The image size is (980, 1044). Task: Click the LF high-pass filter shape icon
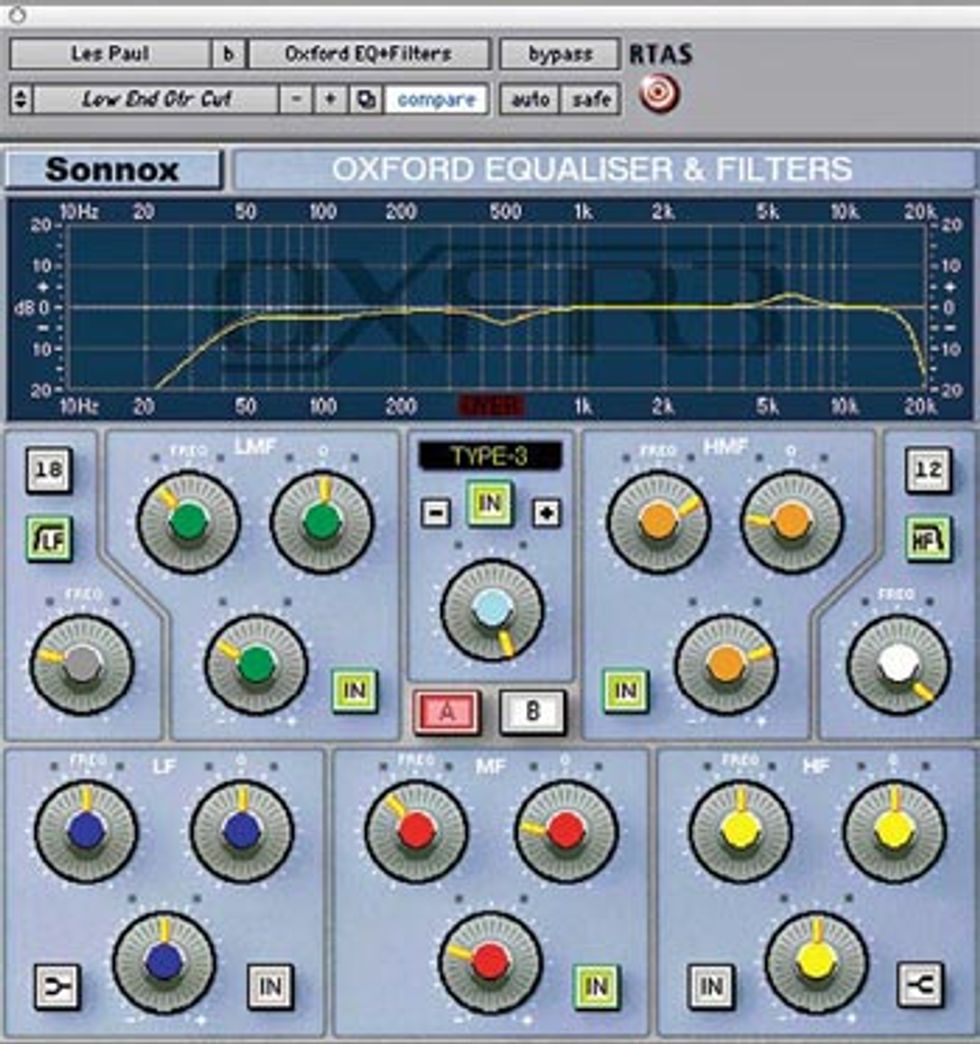[x=49, y=538]
